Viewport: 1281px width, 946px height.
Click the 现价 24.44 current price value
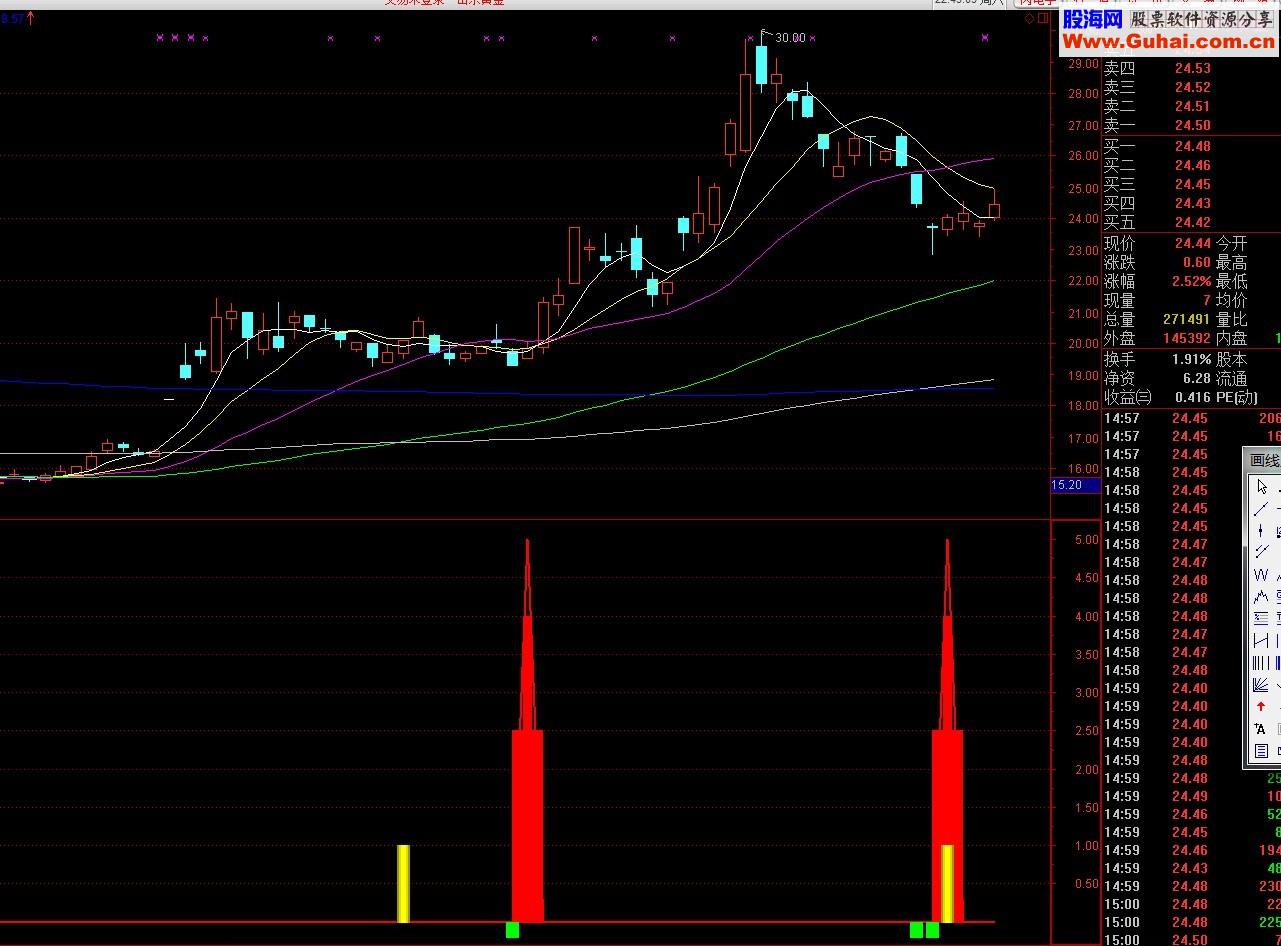tap(1192, 243)
